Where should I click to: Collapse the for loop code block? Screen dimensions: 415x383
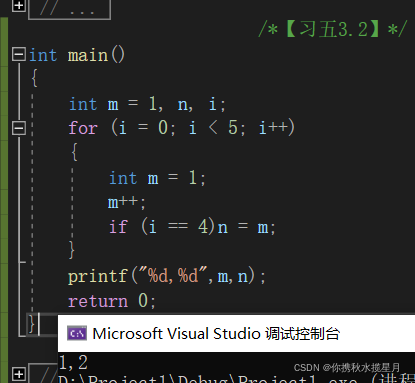19,128
